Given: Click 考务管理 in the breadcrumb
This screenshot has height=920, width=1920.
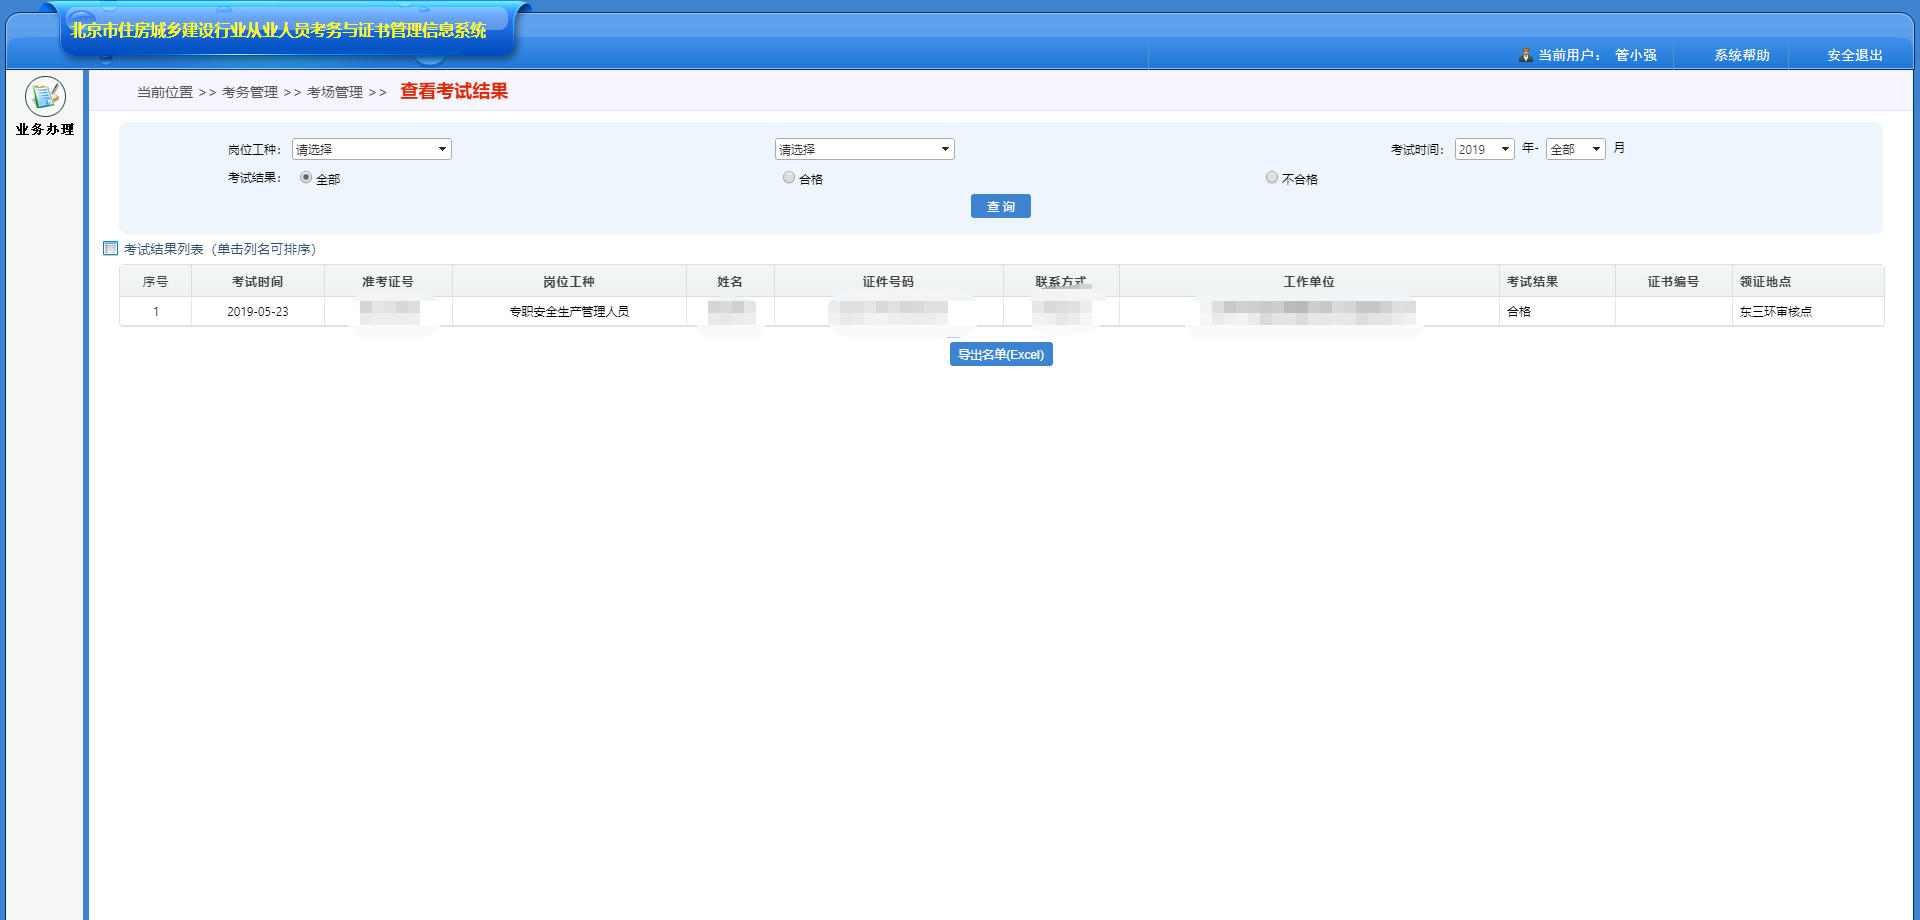Looking at the screenshot, I should [x=250, y=92].
